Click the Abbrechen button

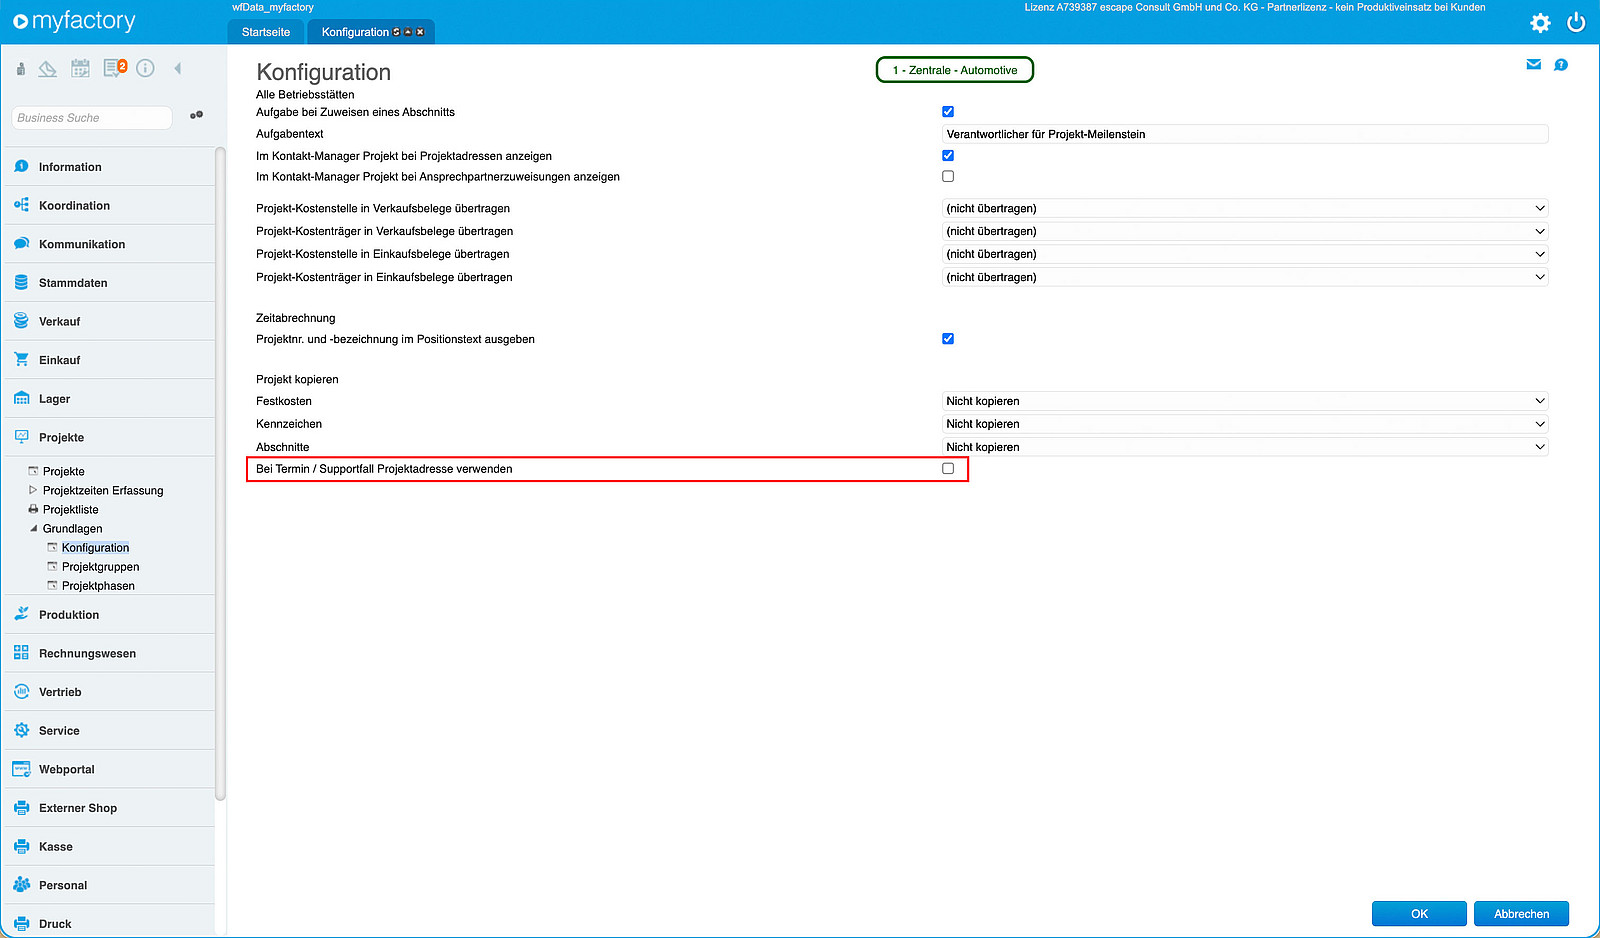(x=1521, y=914)
